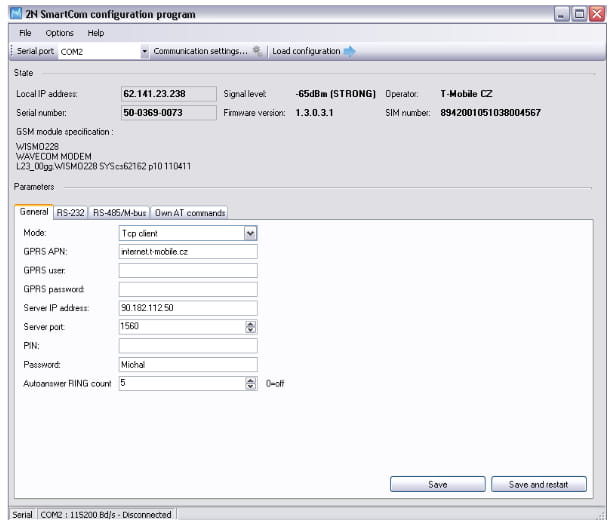Click the GPRS APN input field

pos(188,252)
